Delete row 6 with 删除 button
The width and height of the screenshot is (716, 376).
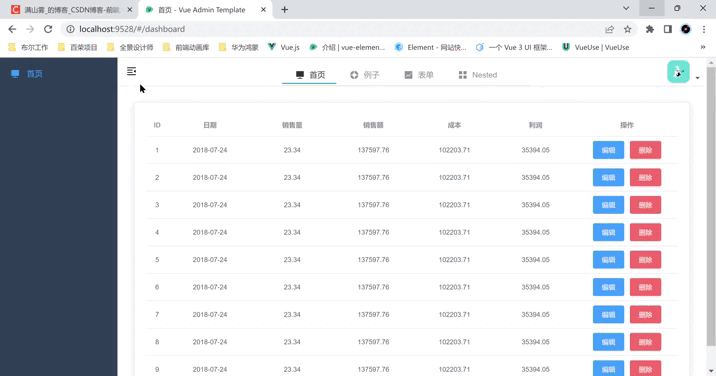[645, 287]
